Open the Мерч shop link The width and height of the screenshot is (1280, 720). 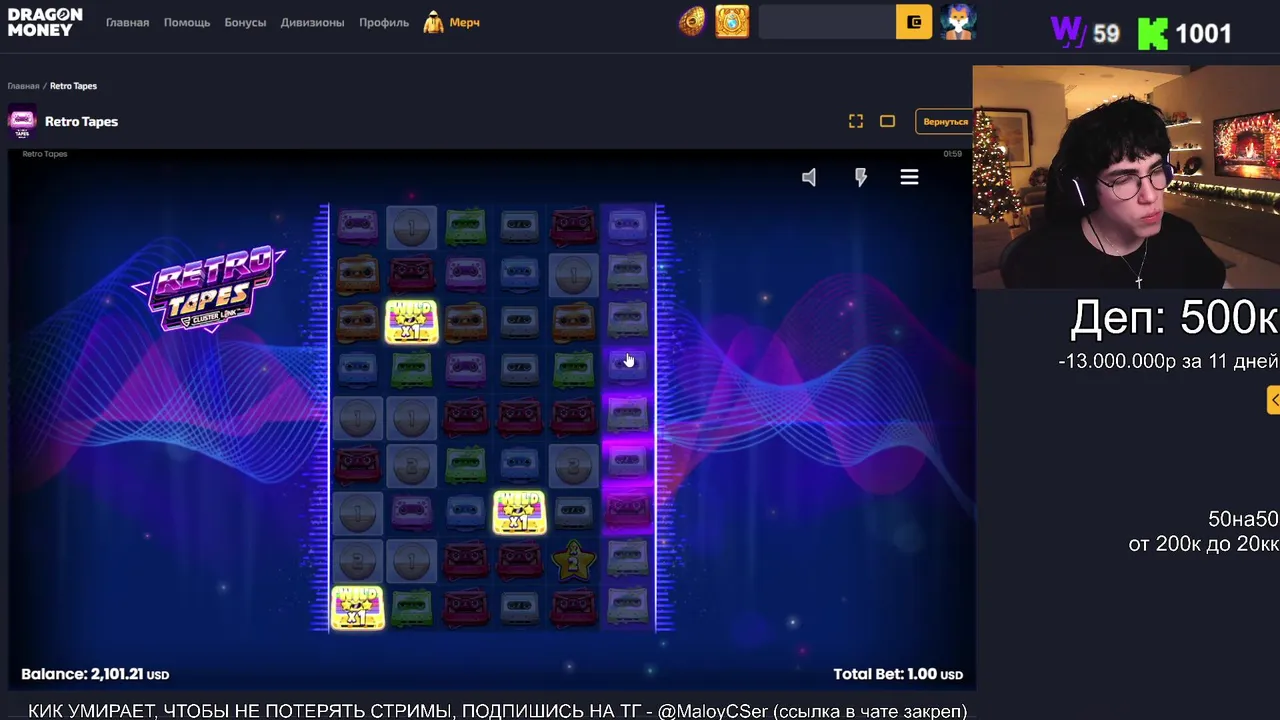pos(464,22)
